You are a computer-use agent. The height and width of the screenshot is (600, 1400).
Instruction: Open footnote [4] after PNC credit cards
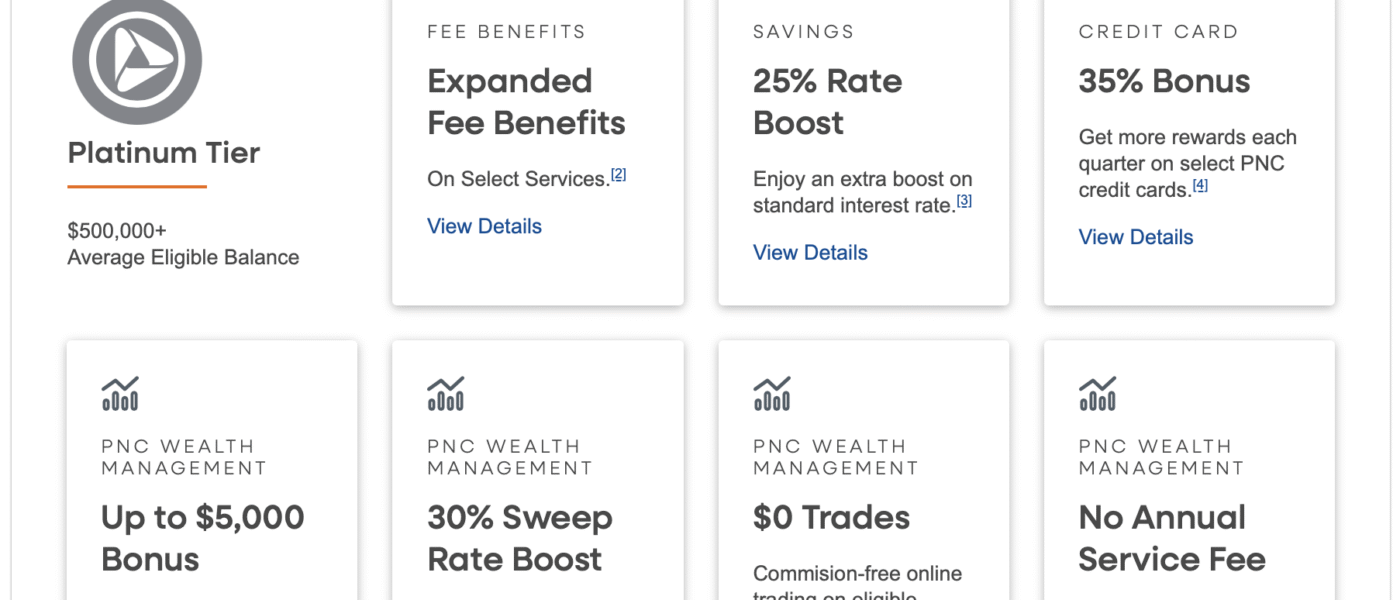point(1200,185)
